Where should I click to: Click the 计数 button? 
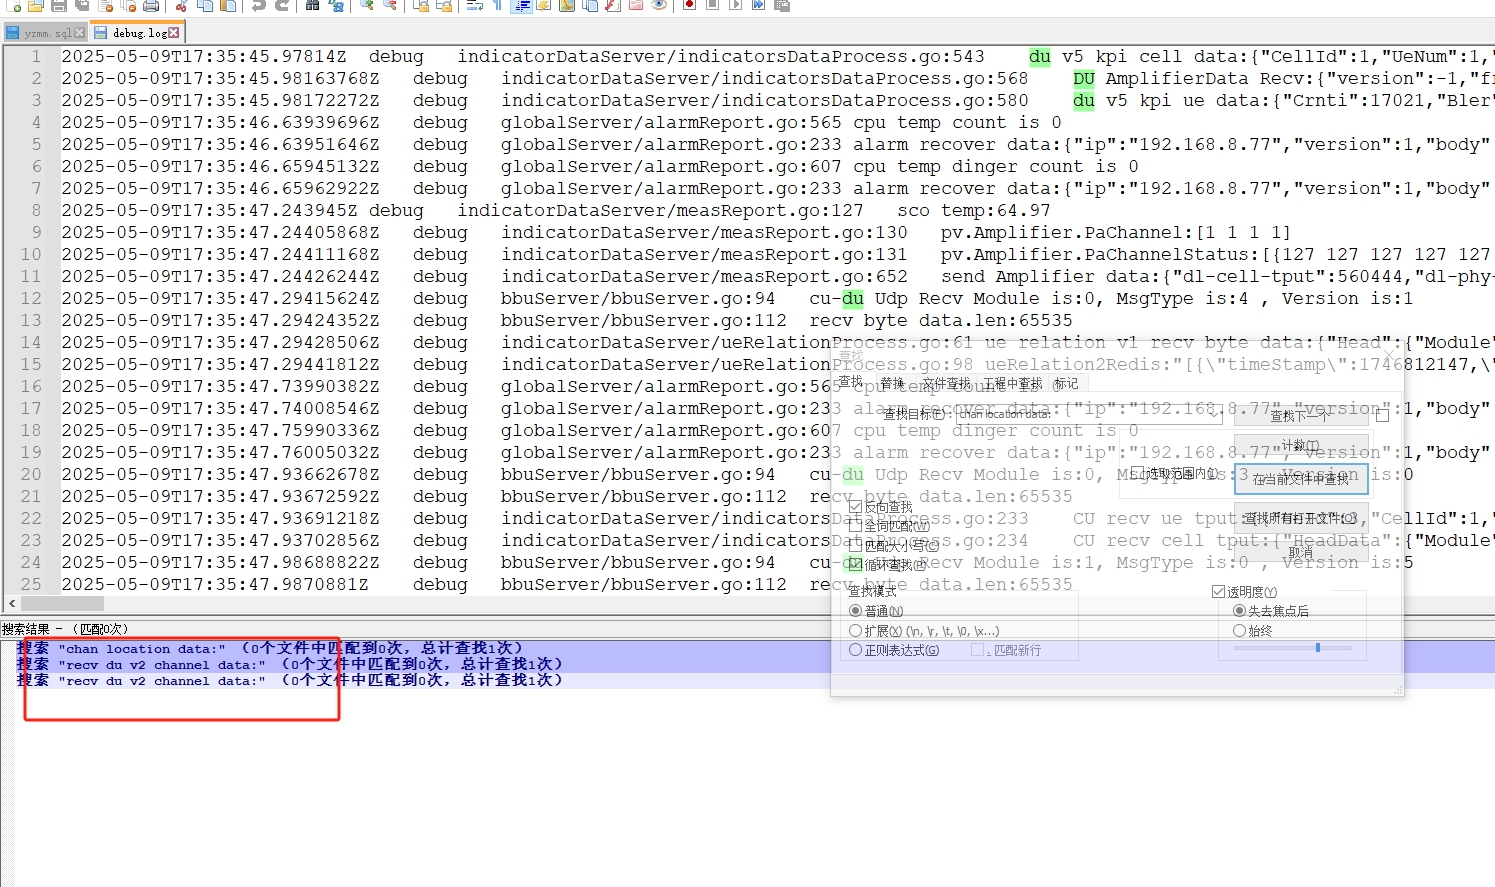coord(1301,445)
